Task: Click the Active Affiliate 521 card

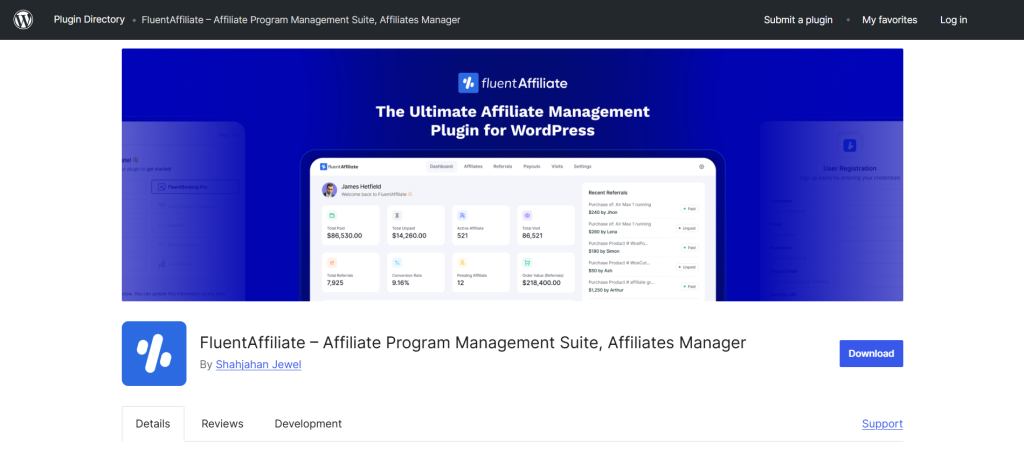Action: (481, 225)
